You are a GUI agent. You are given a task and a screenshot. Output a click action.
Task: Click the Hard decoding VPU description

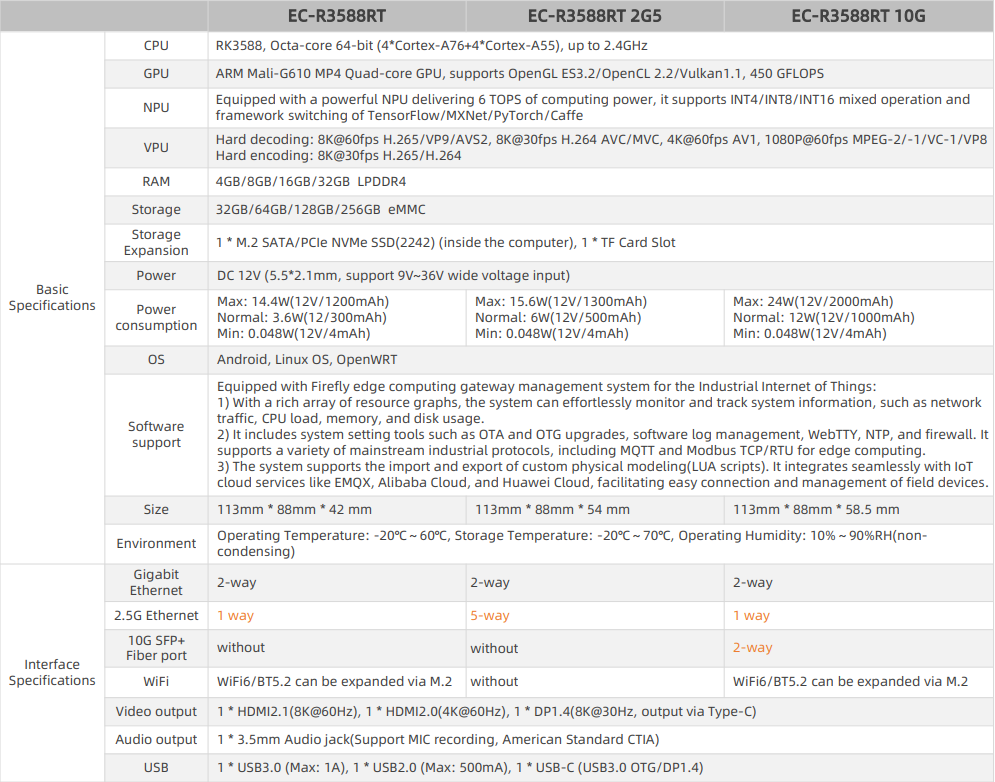pos(601,147)
